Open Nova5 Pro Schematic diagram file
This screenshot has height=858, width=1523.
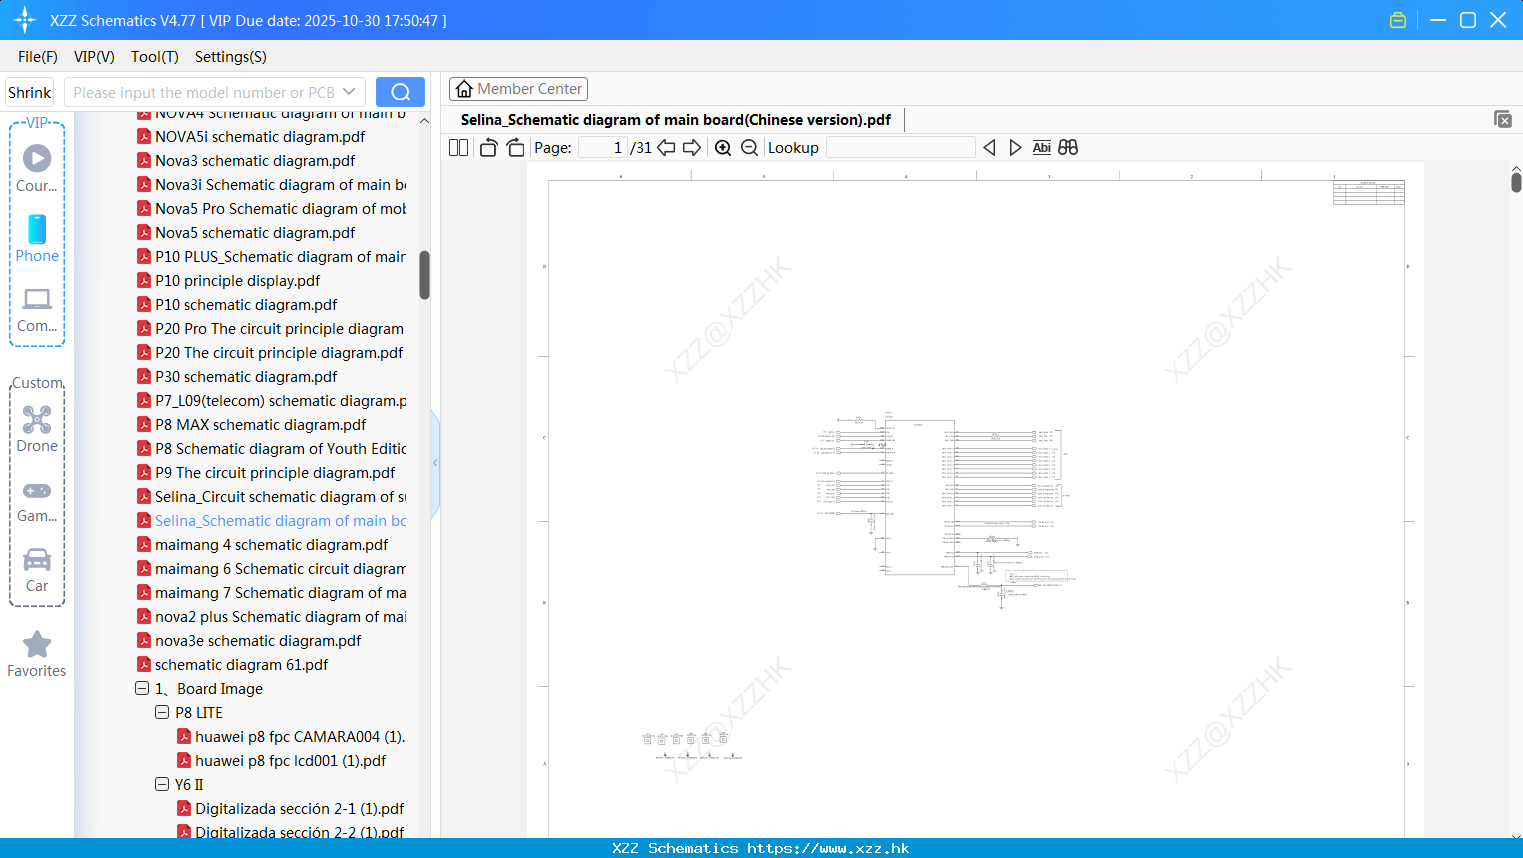coord(280,208)
